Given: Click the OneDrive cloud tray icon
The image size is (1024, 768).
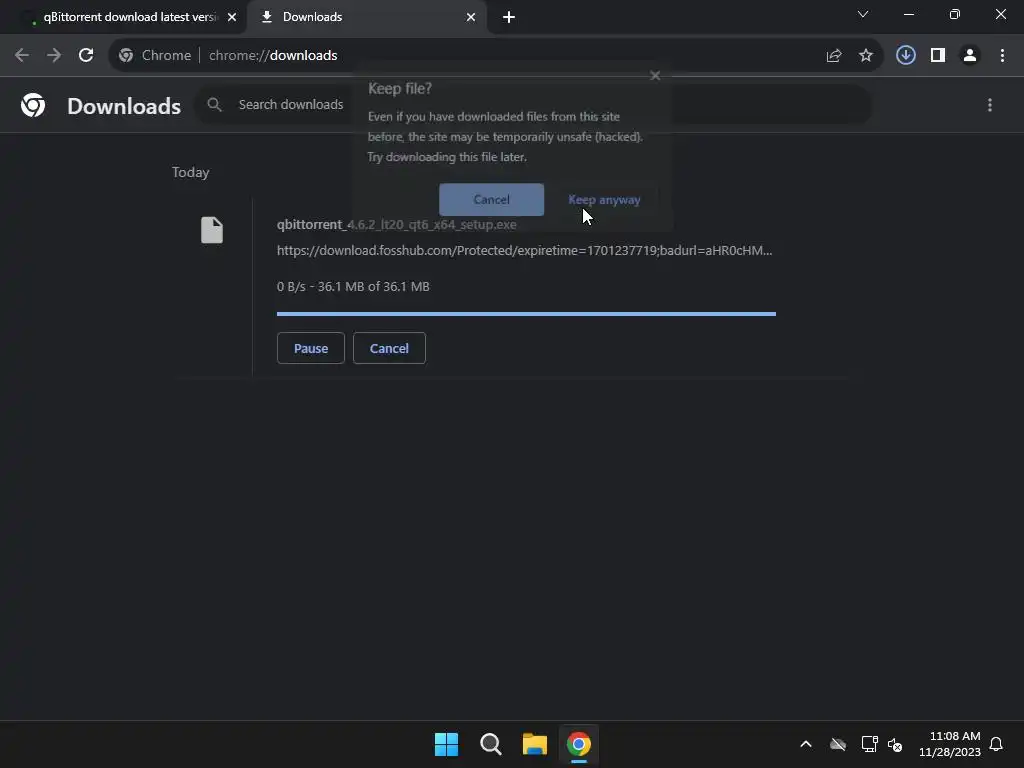Looking at the screenshot, I should [x=838, y=744].
